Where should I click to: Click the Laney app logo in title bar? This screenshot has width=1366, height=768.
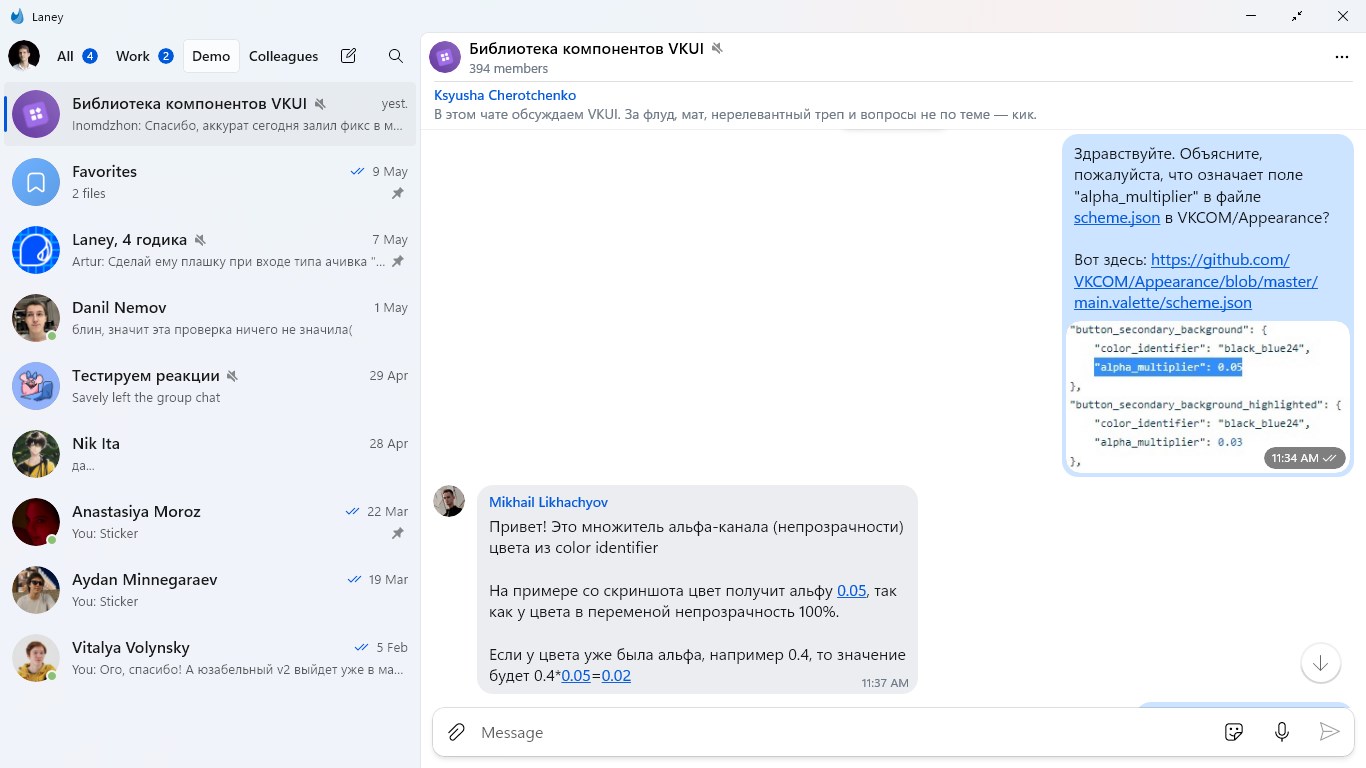tap(17, 16)
